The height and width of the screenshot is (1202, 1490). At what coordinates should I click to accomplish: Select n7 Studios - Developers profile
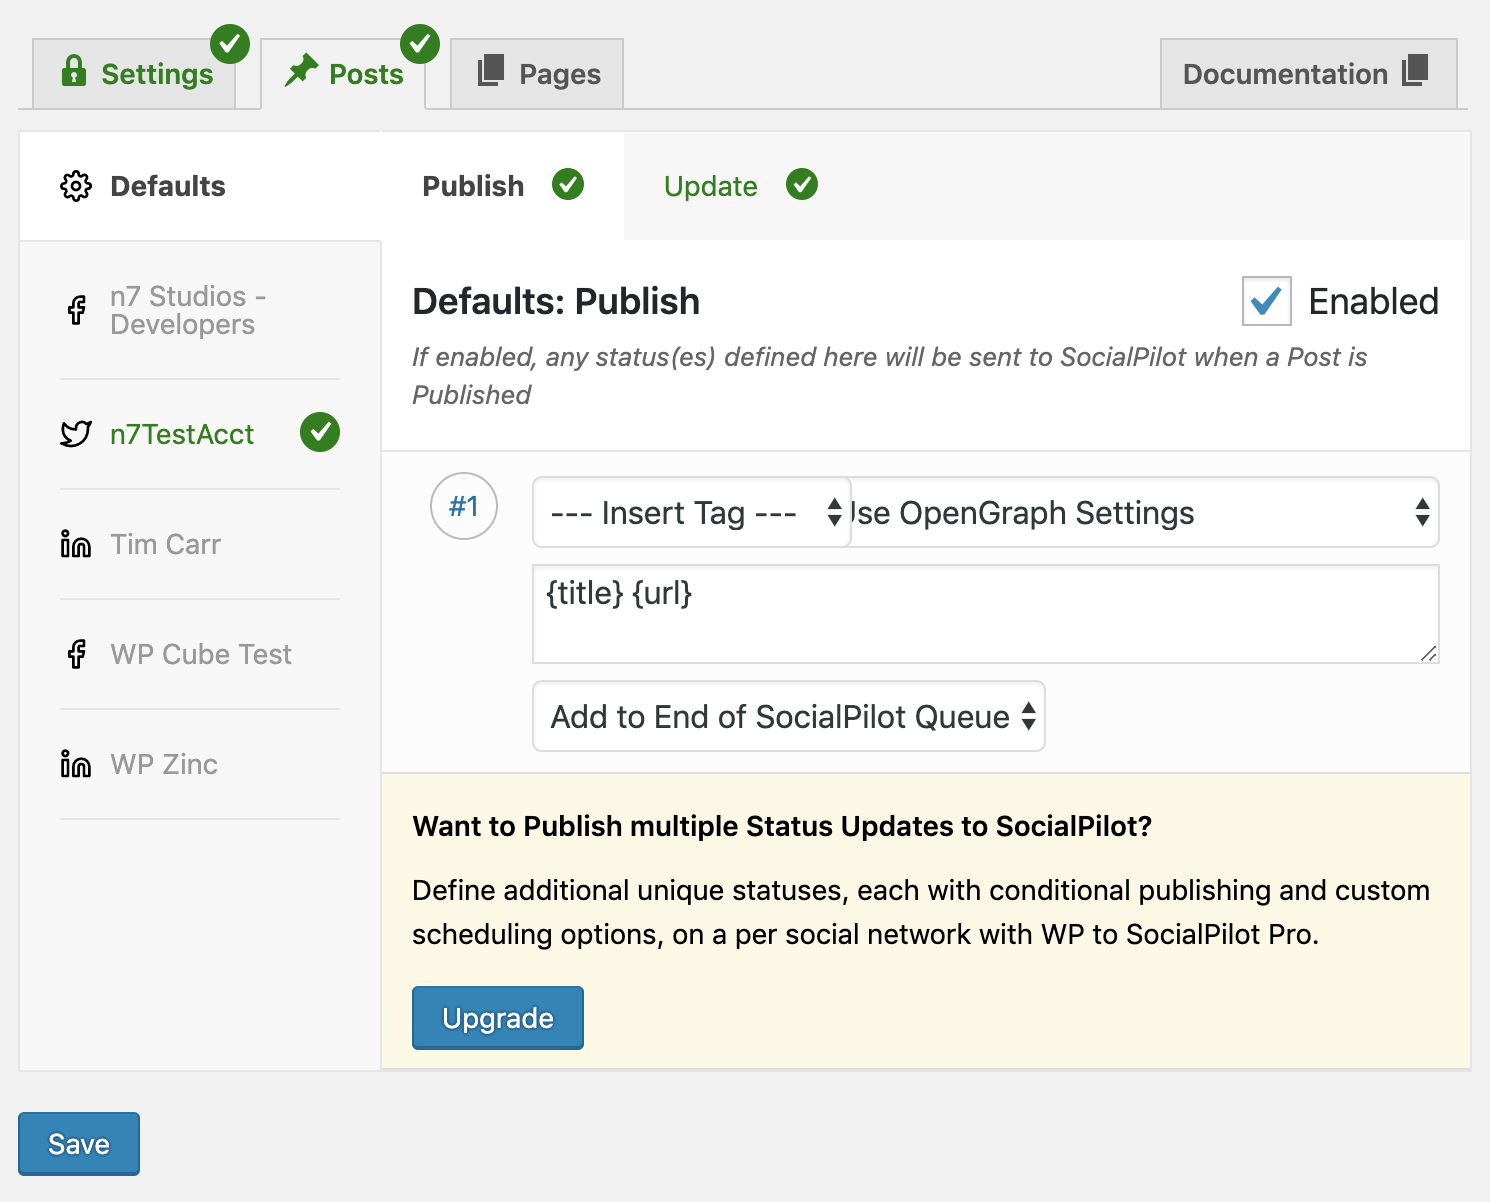pos(200,310)
